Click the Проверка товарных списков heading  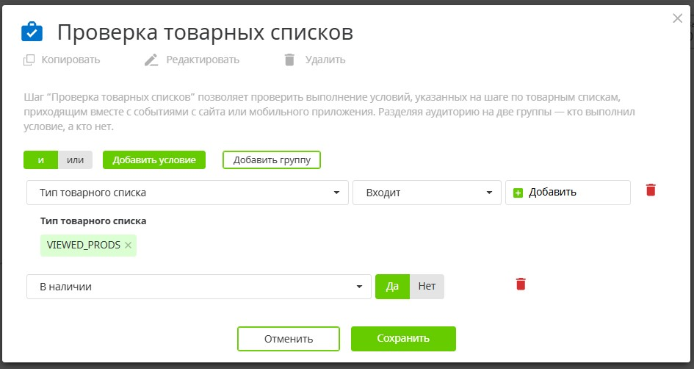tap(205, 32)
